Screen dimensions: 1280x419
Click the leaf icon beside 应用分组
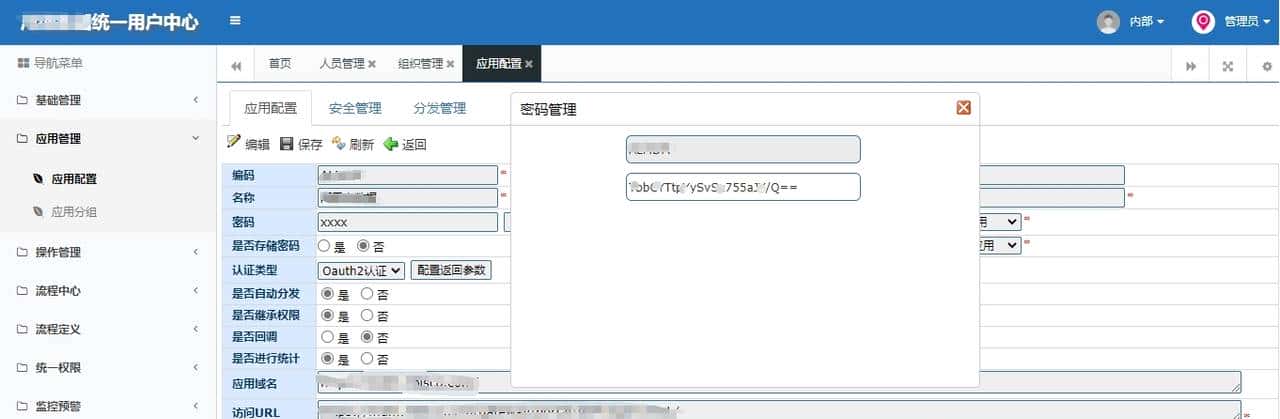tap(38, 211)
